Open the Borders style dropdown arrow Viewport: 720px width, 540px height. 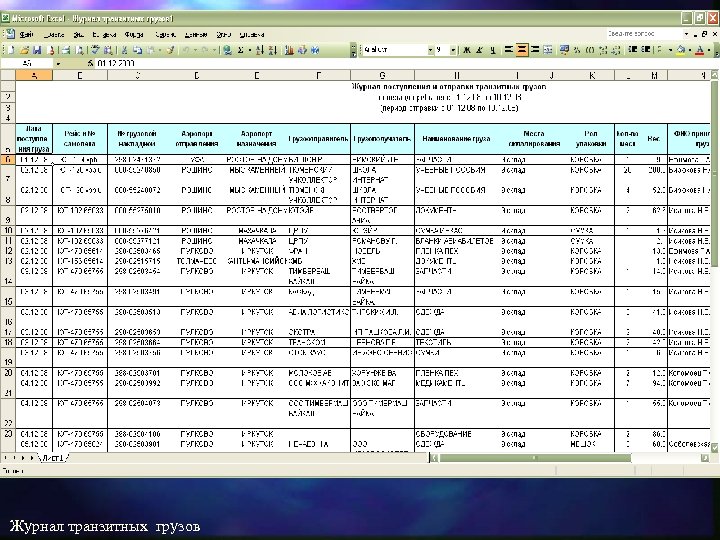click(670, 50)
